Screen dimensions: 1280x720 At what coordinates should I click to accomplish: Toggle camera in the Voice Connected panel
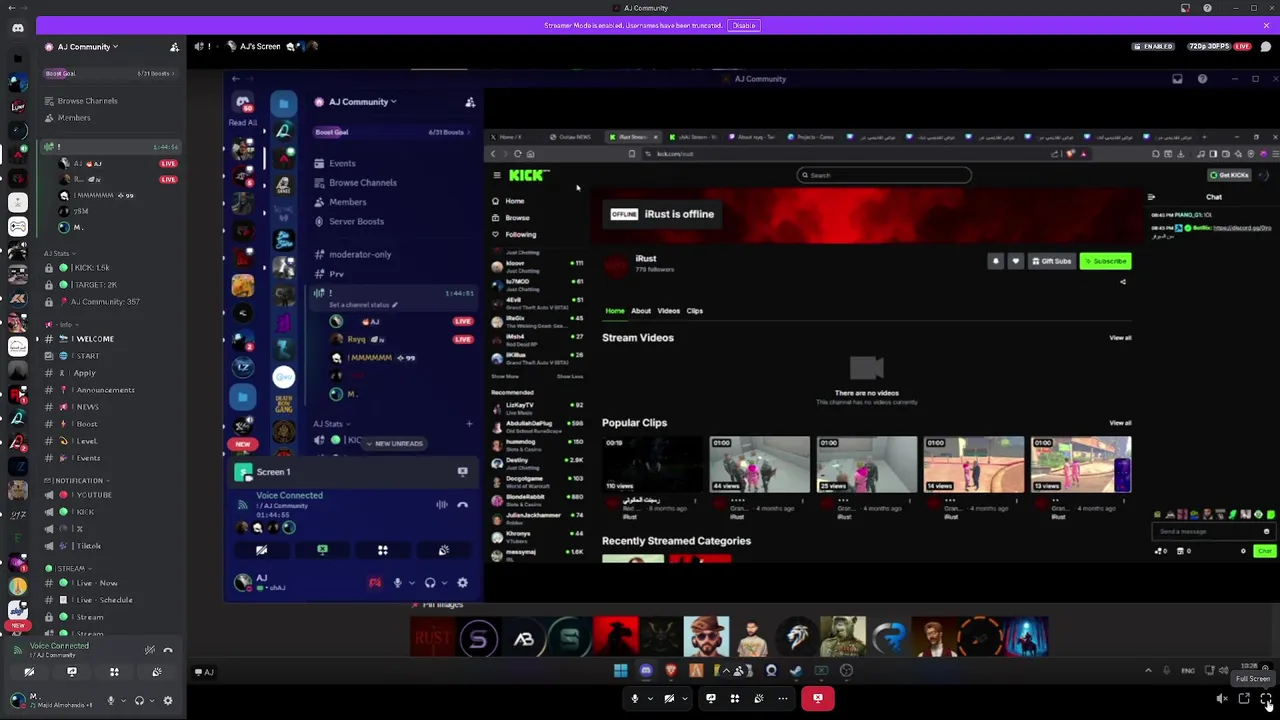click(29, 672)
